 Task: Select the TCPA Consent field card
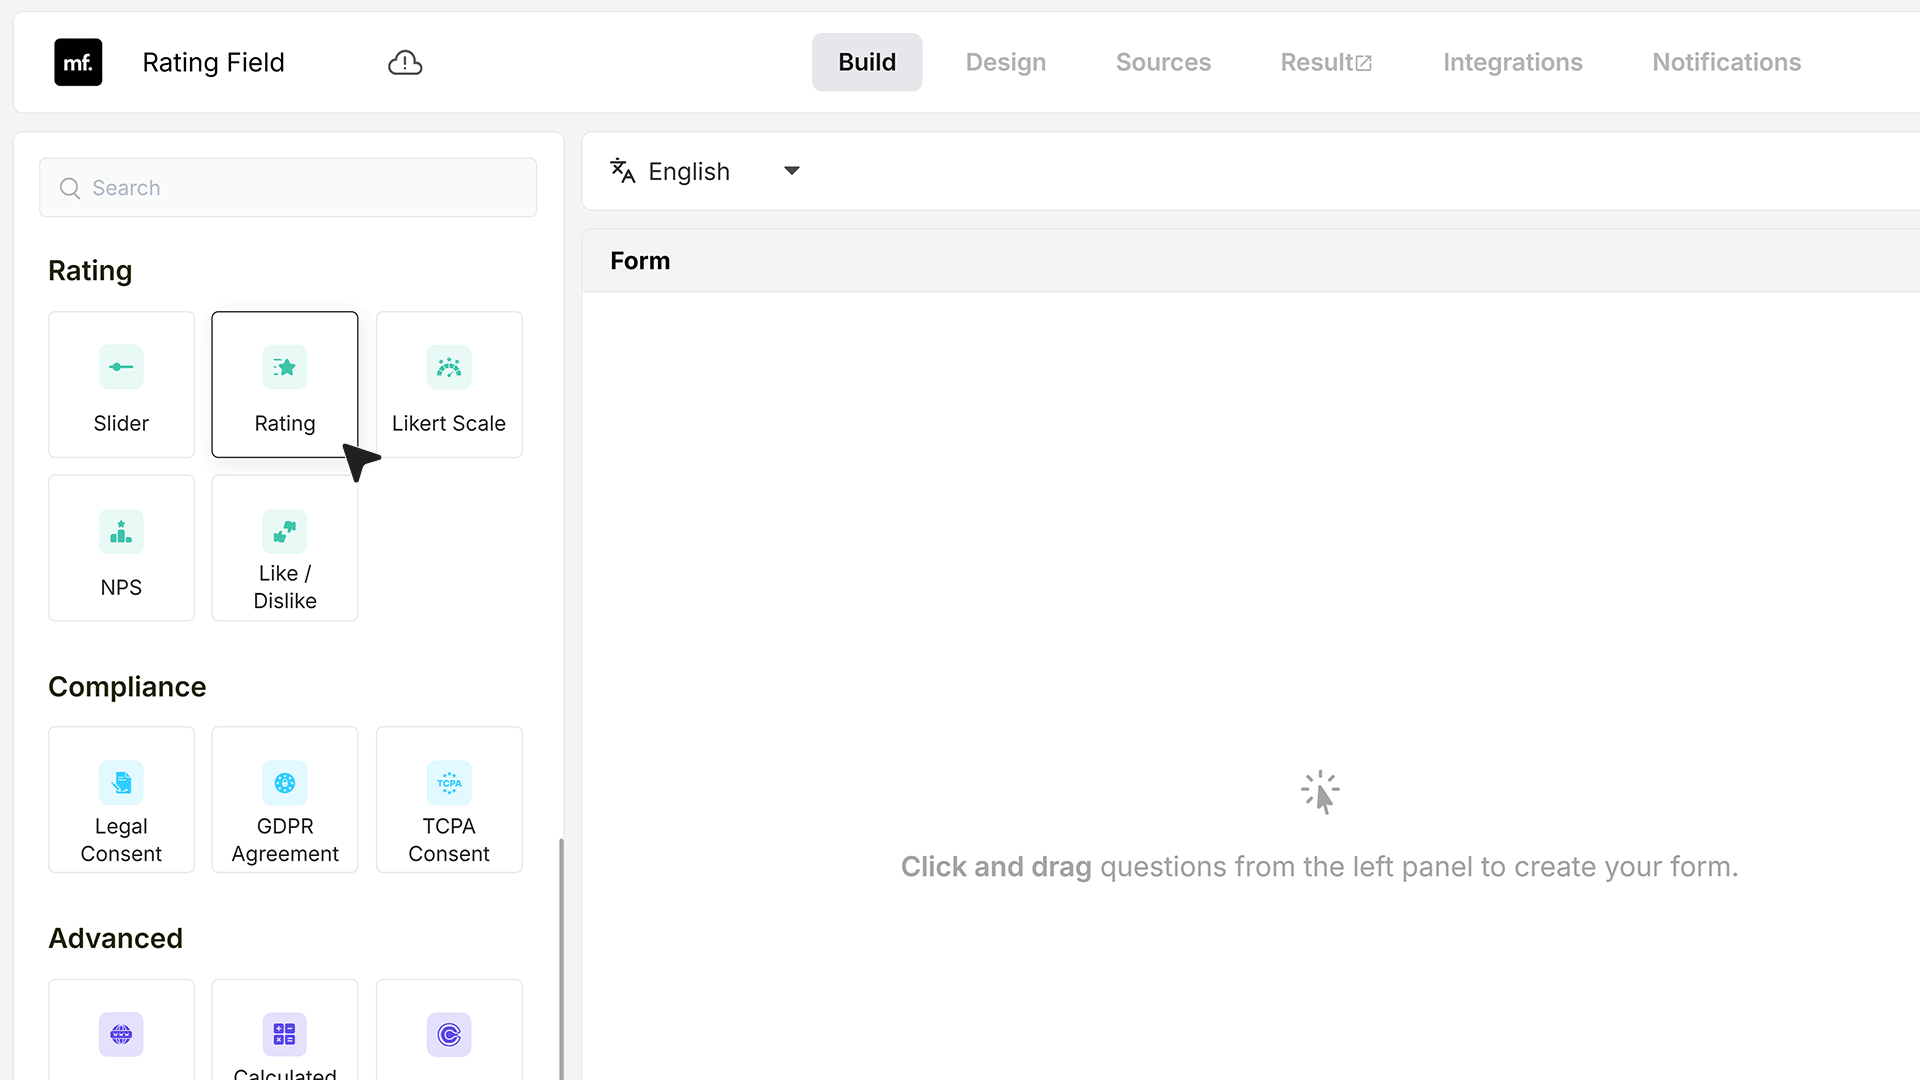point(449,800)
